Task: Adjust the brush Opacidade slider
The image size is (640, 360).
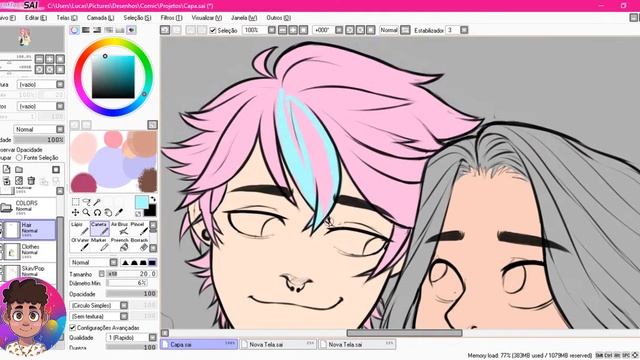Action: click(131, 294)
